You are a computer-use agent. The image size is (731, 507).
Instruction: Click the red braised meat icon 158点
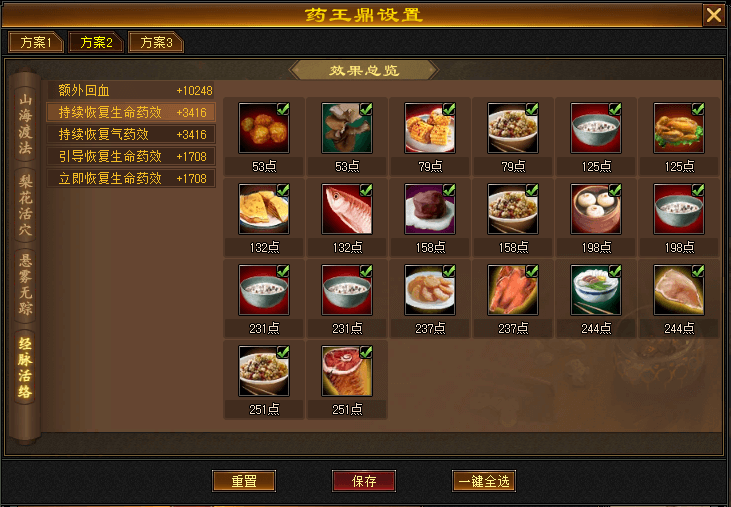pos(430,209)
